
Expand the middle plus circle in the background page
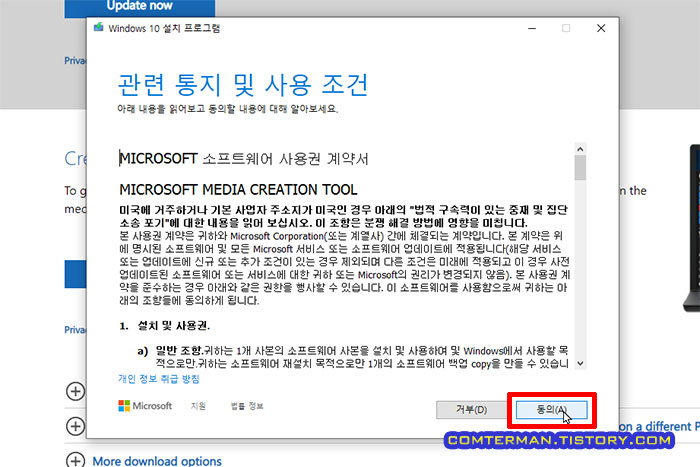(75, 425)
